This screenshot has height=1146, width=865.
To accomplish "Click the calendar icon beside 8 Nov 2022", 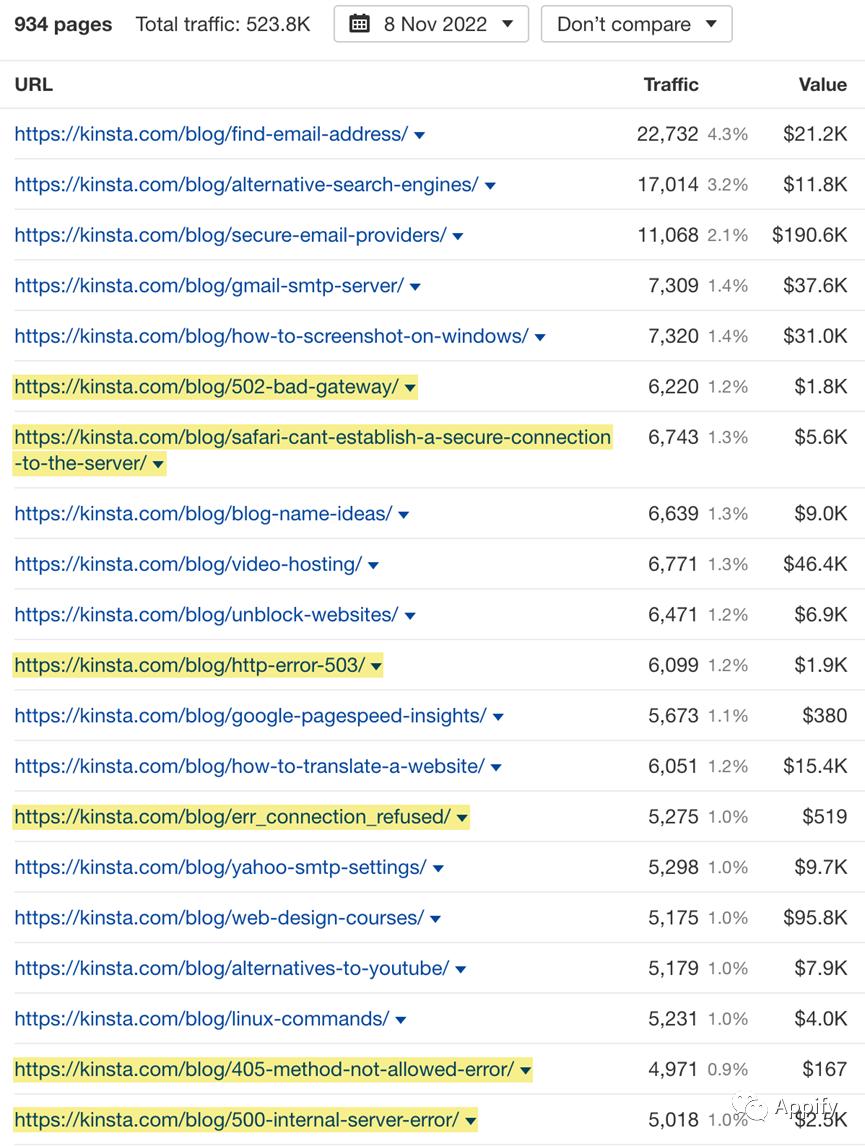I will pos(360,24).
